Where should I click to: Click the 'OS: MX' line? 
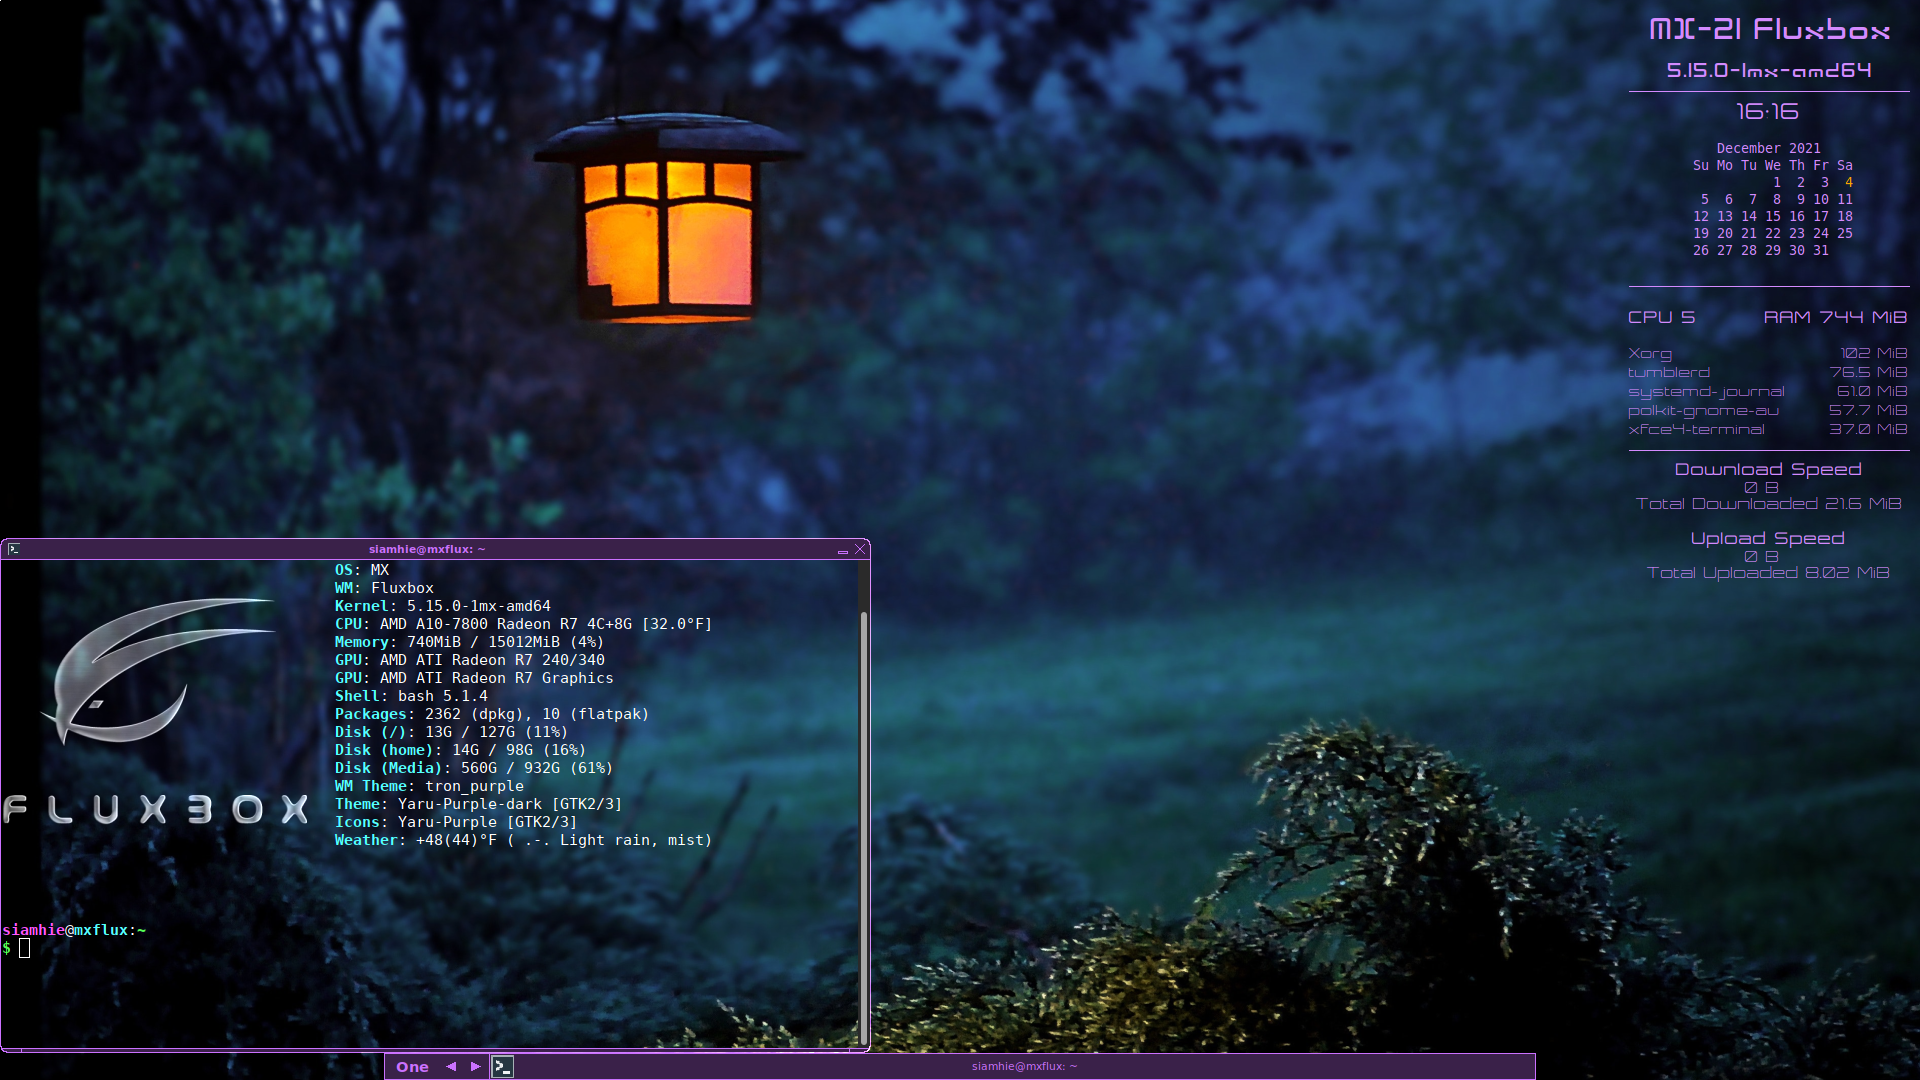click(x=361, y=570)
